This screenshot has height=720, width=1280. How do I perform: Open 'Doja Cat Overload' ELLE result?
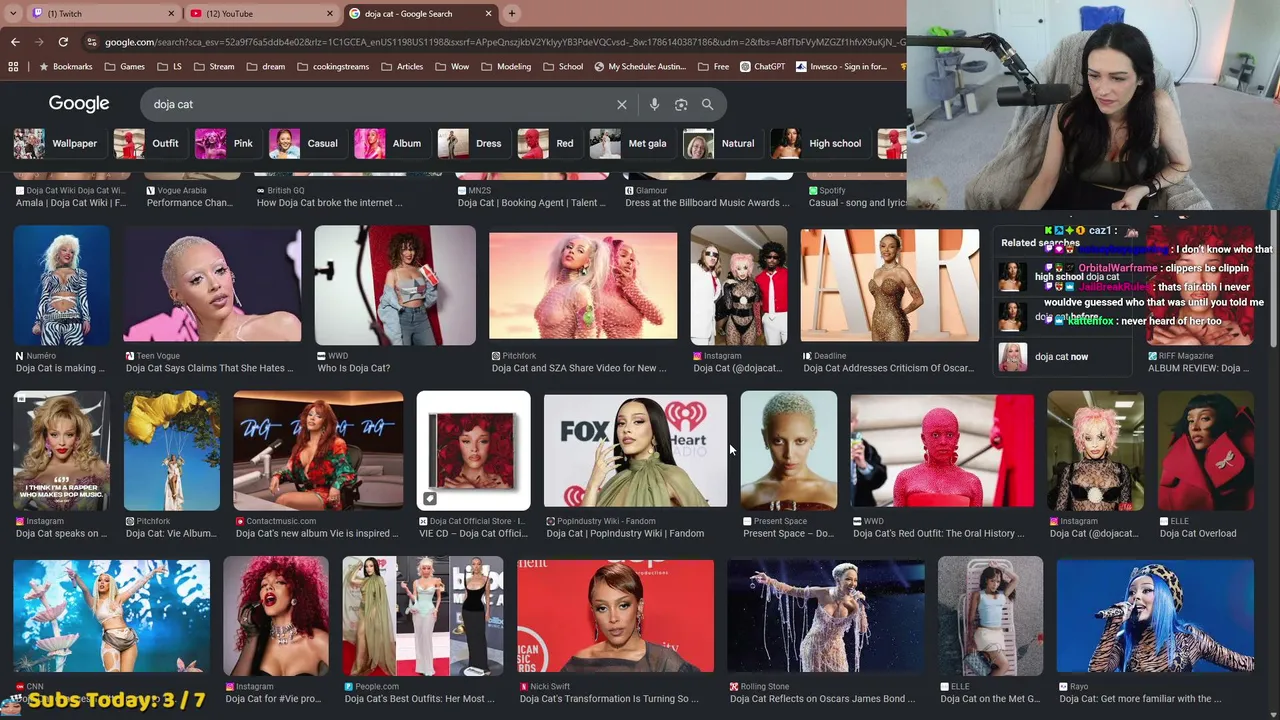1198,533
